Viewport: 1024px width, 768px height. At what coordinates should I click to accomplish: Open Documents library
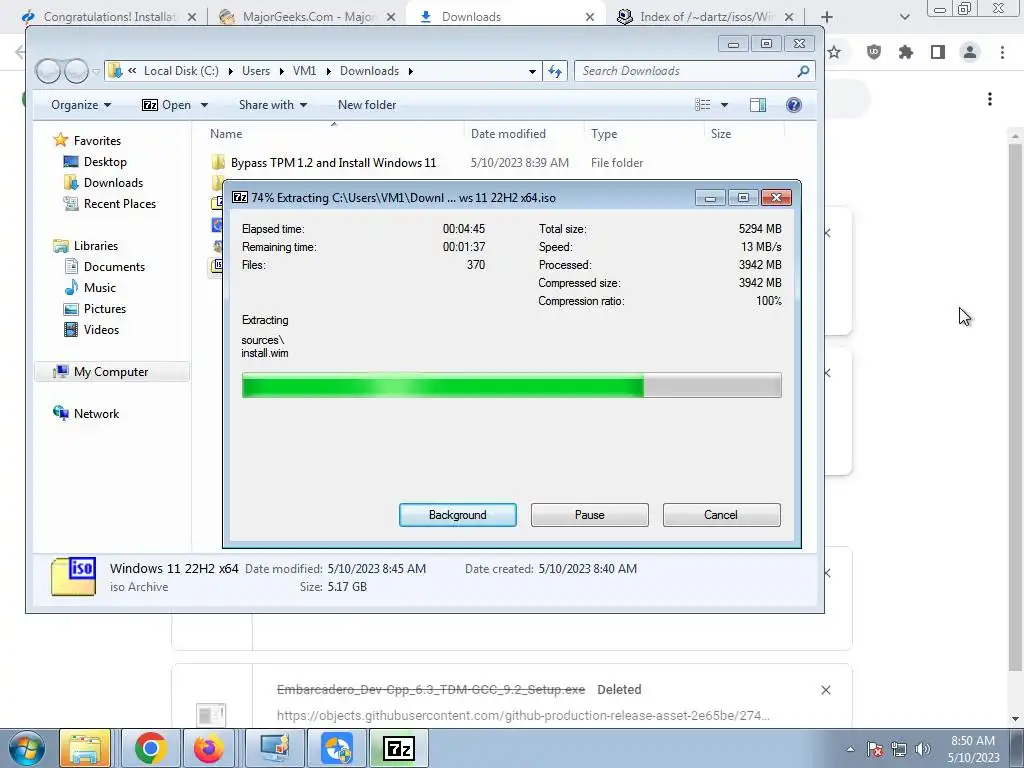click(114, 266)
